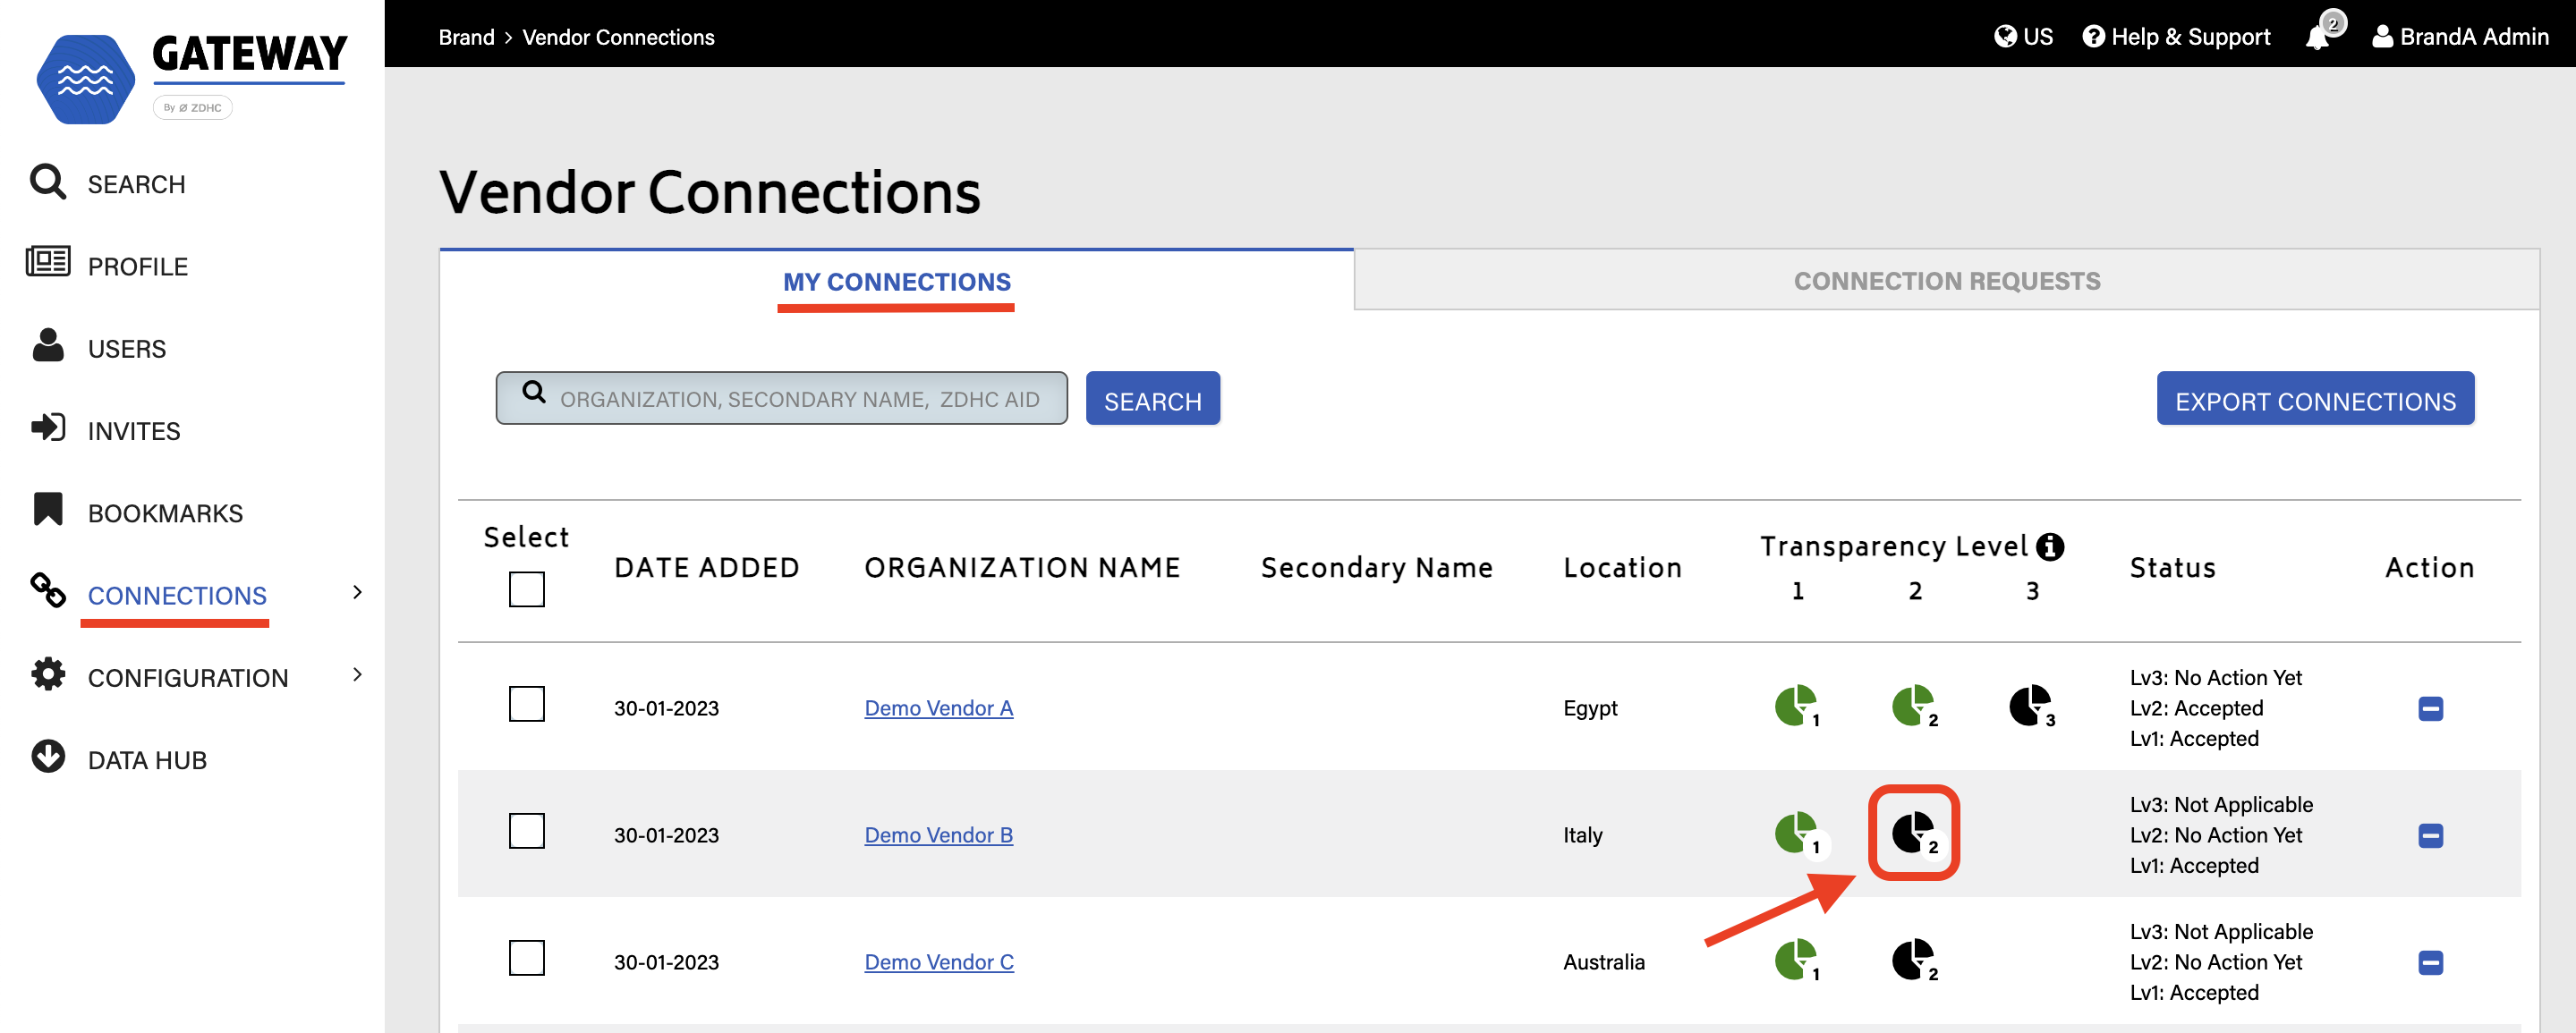Switch to the My Connections tab
The height and width of the screenshot is (1033, 2576).
897,281
